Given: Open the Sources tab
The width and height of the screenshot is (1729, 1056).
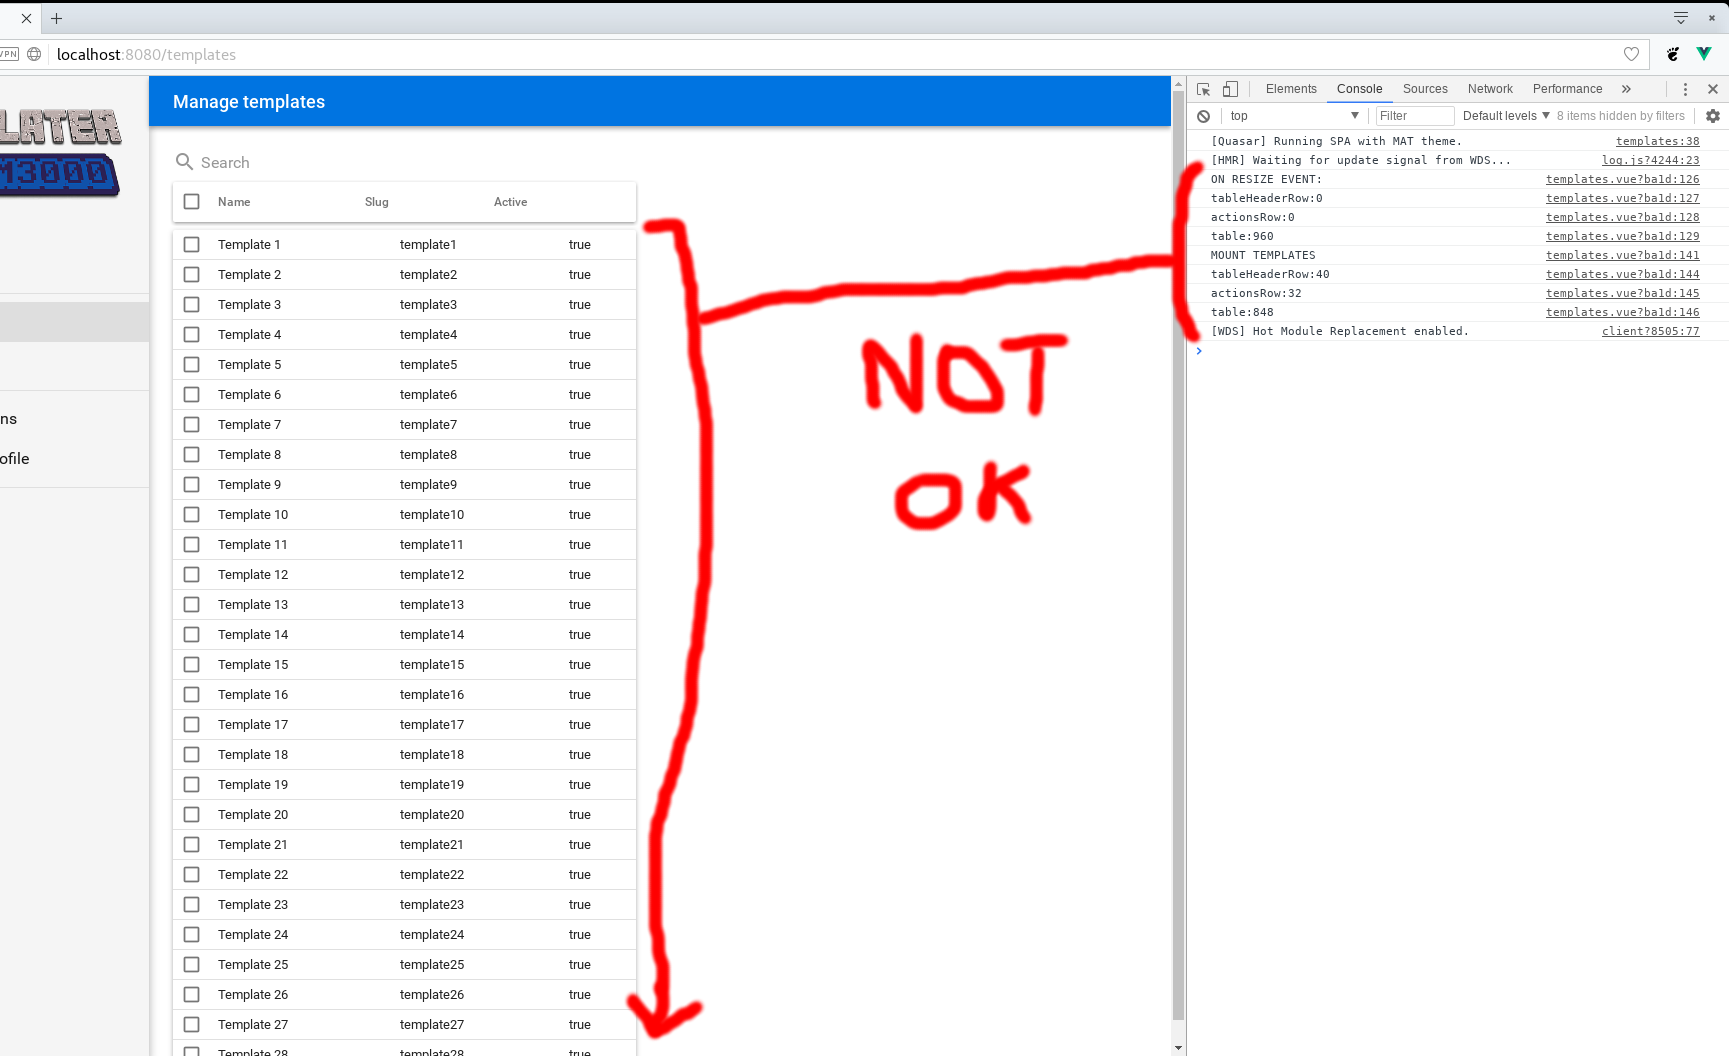Looking at the screenshot, I should coord(1425,89).
